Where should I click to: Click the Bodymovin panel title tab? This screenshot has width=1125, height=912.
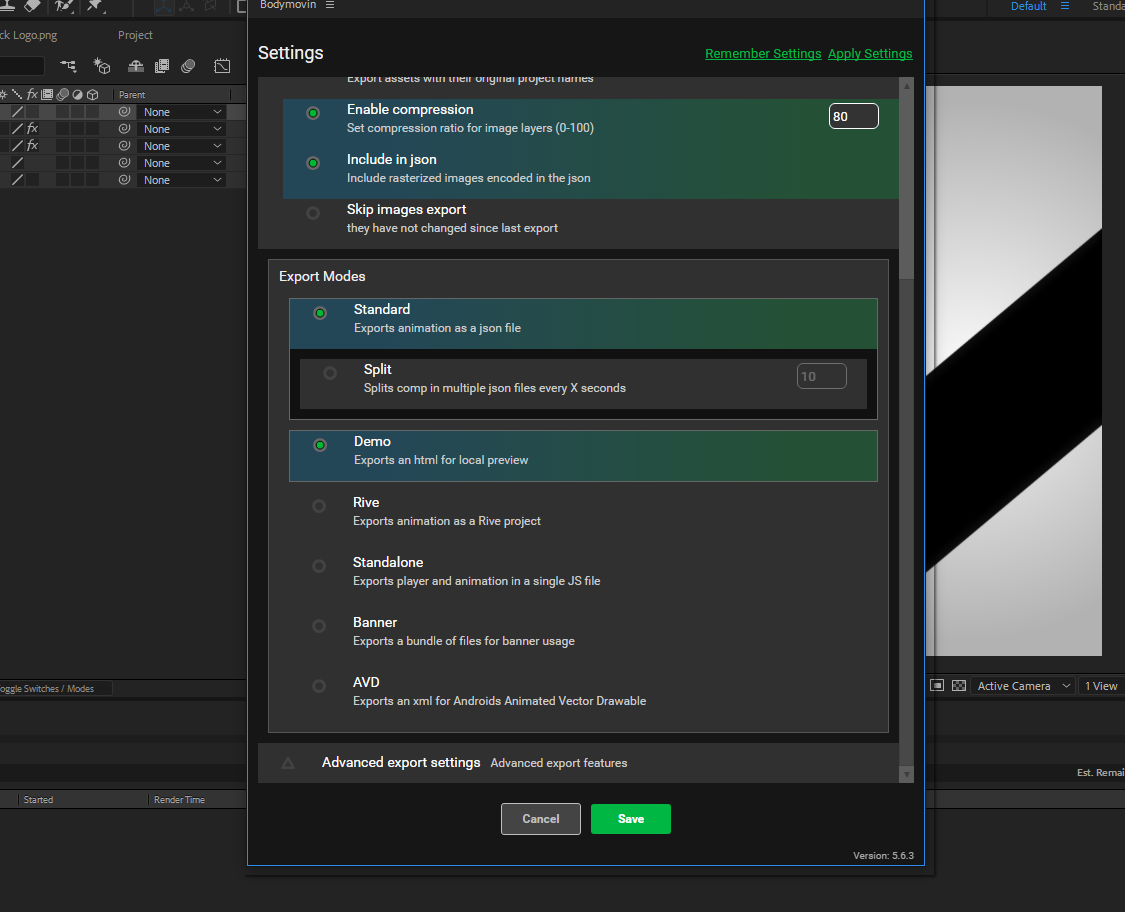click(x=288, y=5)
